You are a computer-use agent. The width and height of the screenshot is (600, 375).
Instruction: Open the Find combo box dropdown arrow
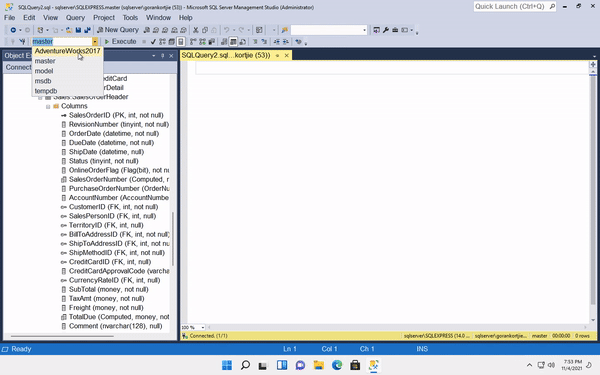[364, 30]
